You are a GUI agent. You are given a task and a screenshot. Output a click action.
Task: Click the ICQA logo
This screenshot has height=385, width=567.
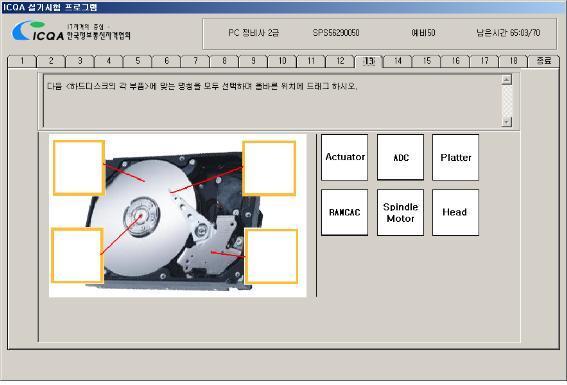71,31
